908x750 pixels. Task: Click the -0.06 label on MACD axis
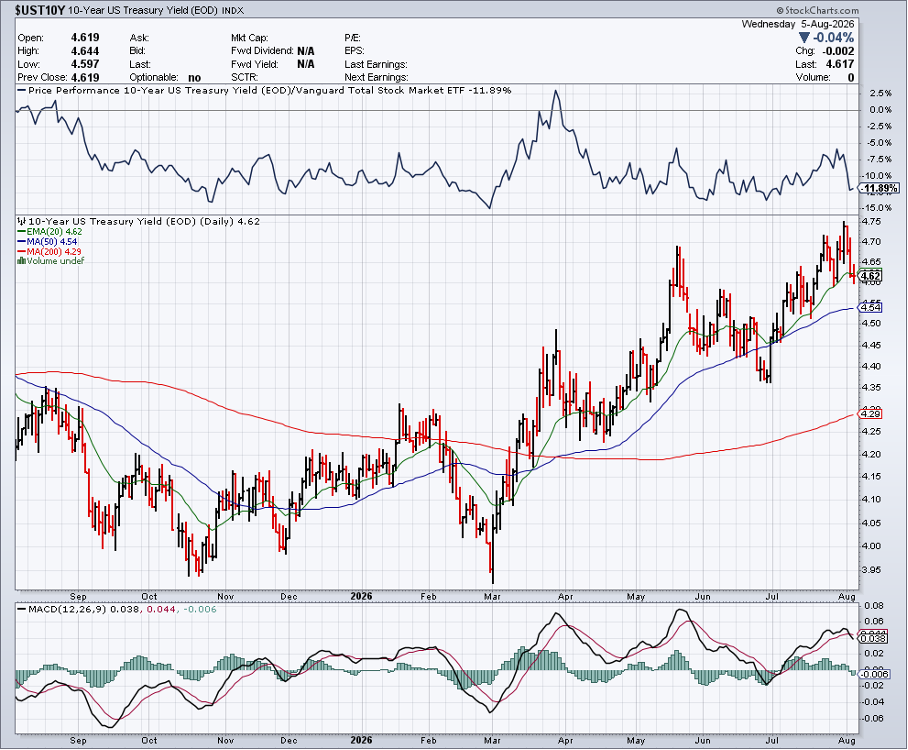click(x=872, y=719)
